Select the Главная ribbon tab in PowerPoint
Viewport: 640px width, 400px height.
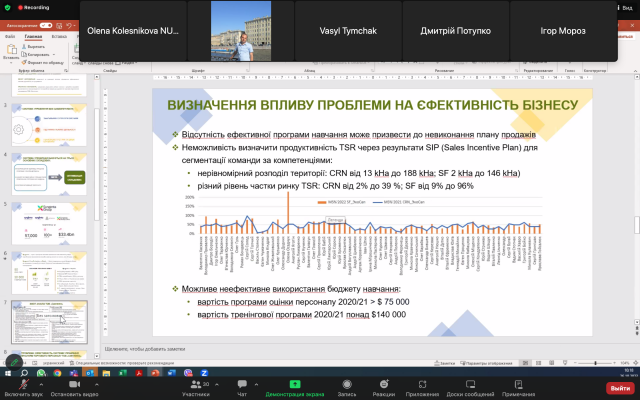(x=33, y=36)
